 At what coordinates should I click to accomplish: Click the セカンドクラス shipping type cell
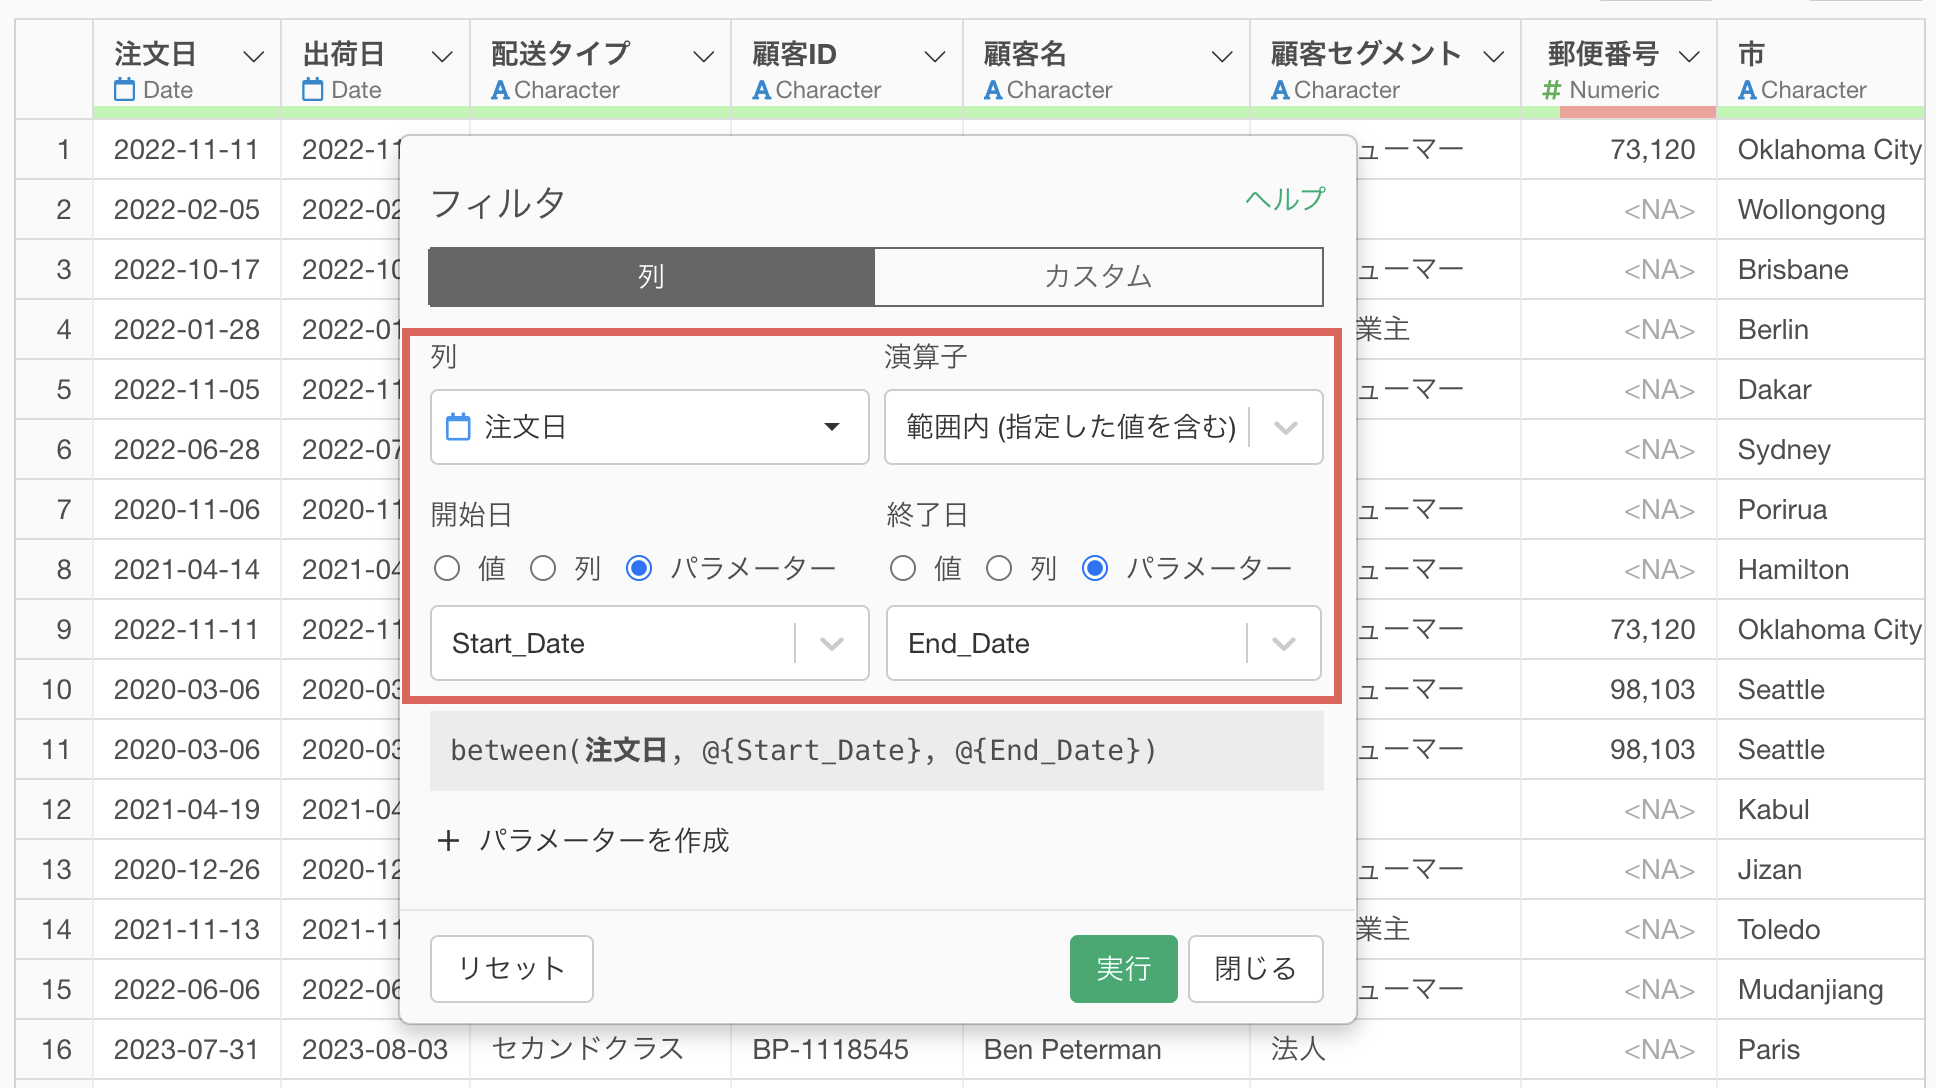click(600, 1050)
